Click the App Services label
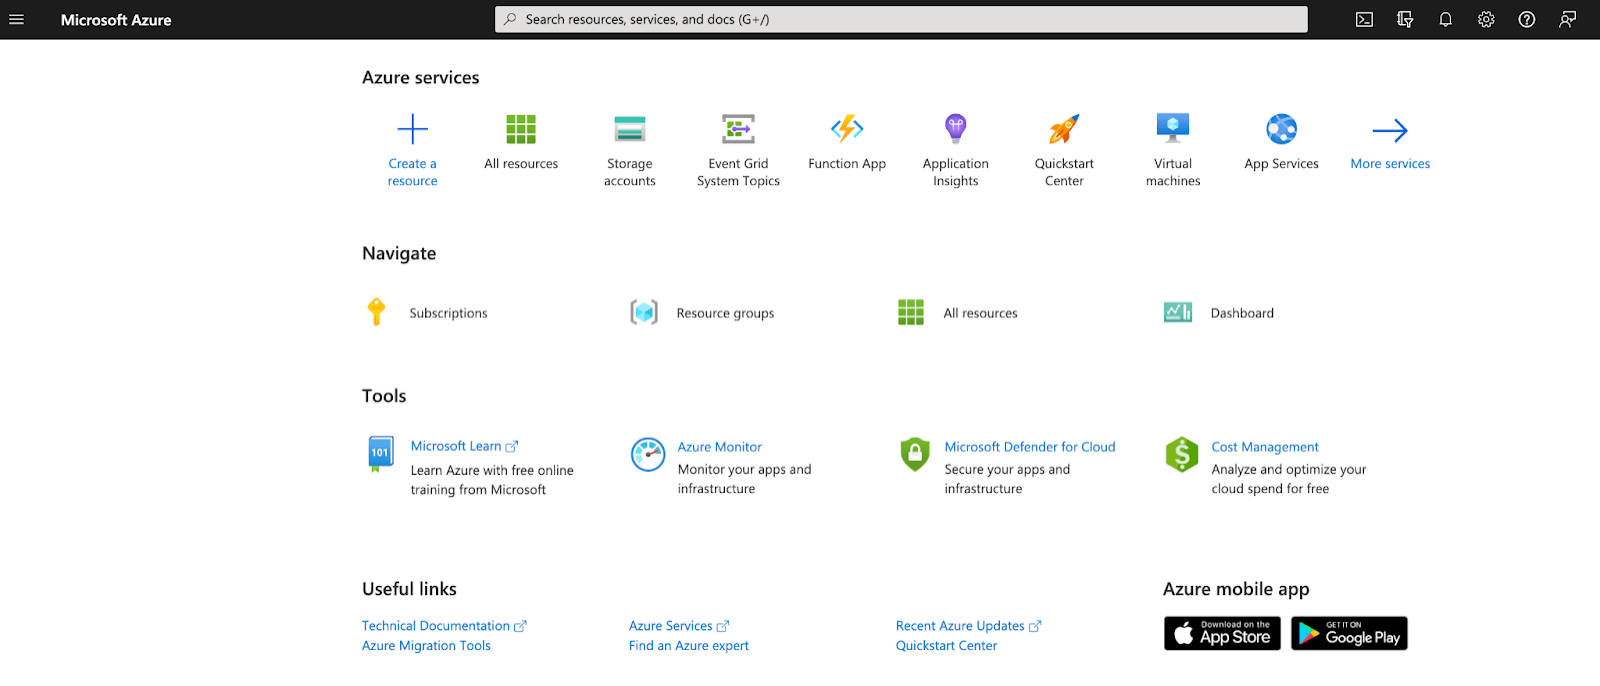Viewport: 1600px width, 686px height. [1281, 164]
